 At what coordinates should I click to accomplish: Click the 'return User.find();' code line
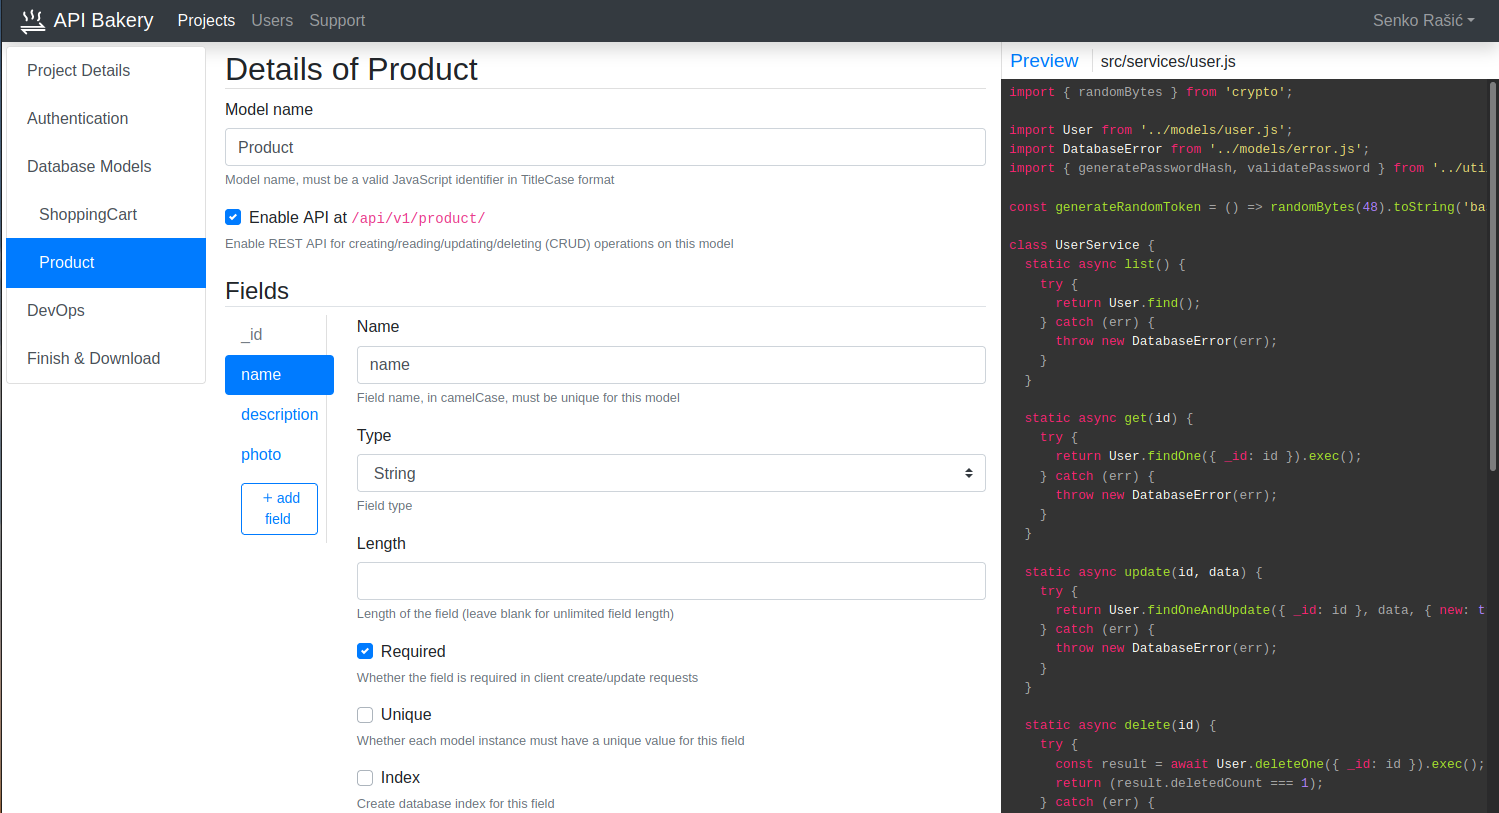pos(1128,303)
